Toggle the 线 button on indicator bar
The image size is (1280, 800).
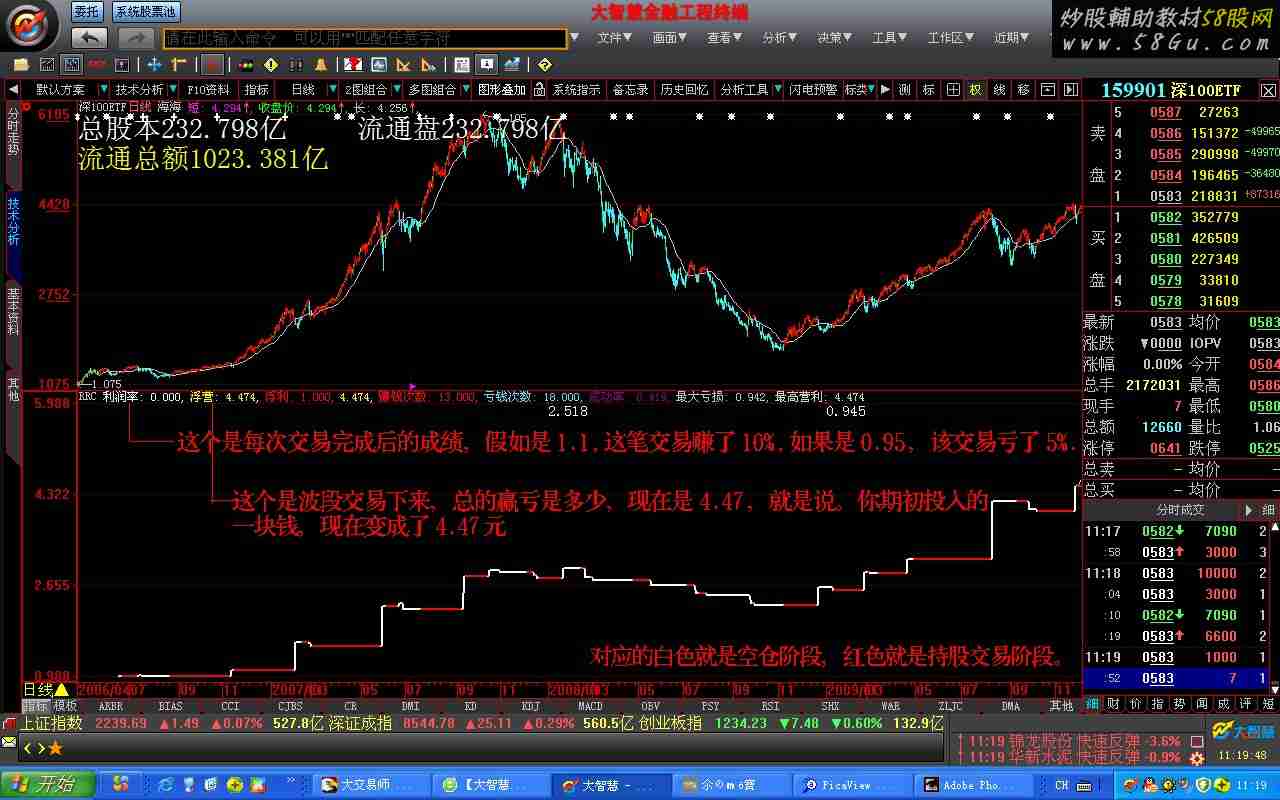999,89
